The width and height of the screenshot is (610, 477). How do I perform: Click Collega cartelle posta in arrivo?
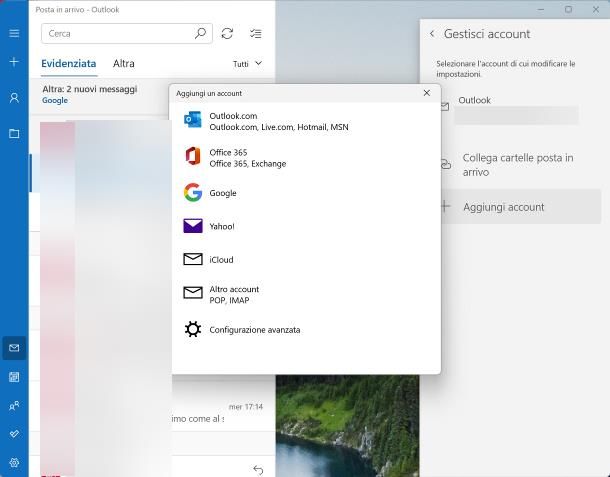(521, 165)
